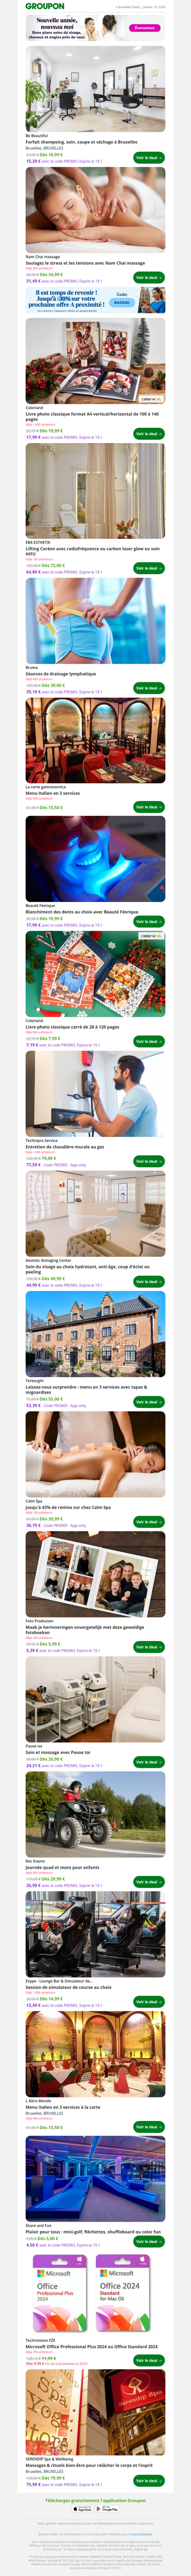
Task: Open the Nam Chai massage photo
Action: pos(95,209)
